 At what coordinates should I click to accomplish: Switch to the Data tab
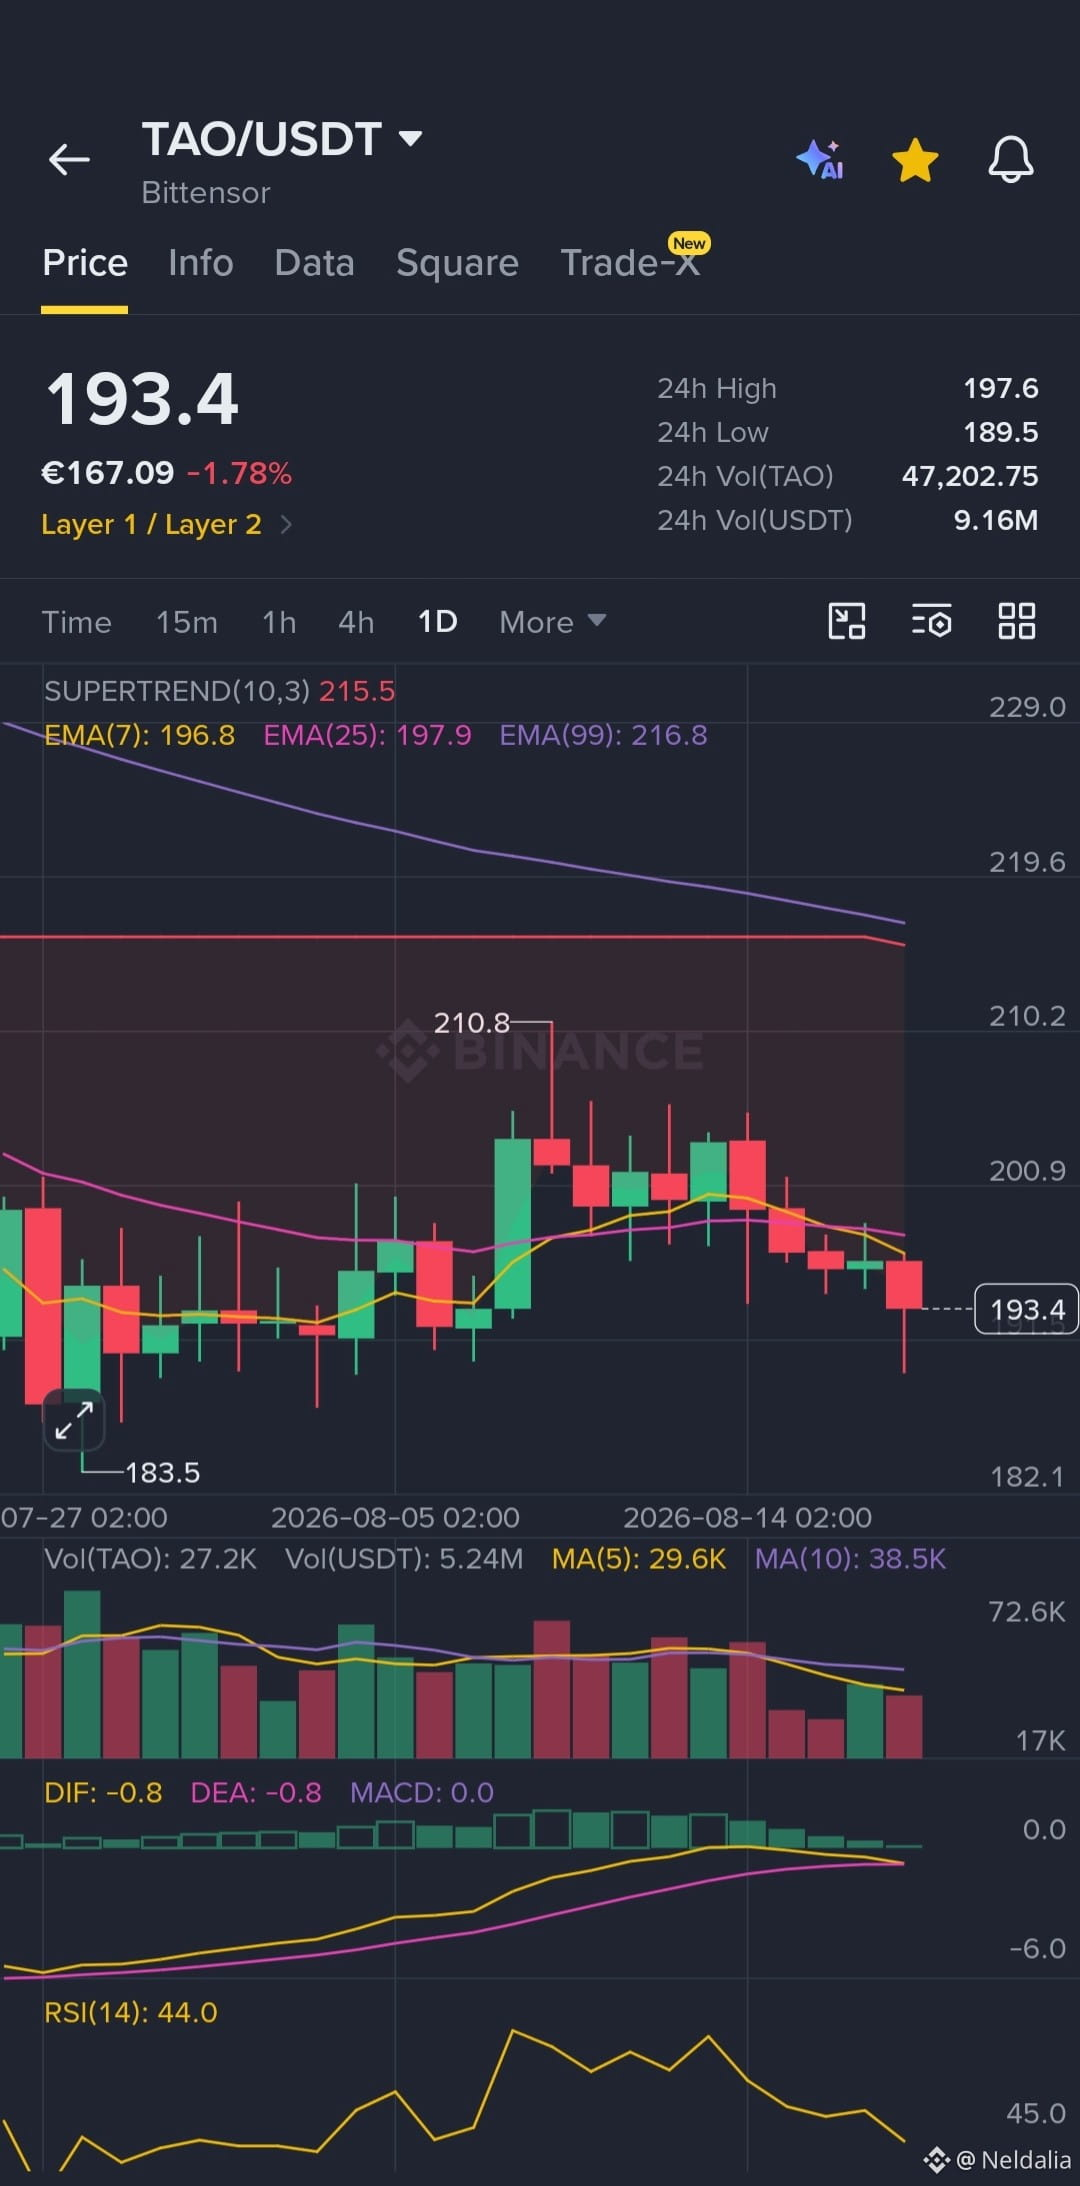(x=314, y=263)
